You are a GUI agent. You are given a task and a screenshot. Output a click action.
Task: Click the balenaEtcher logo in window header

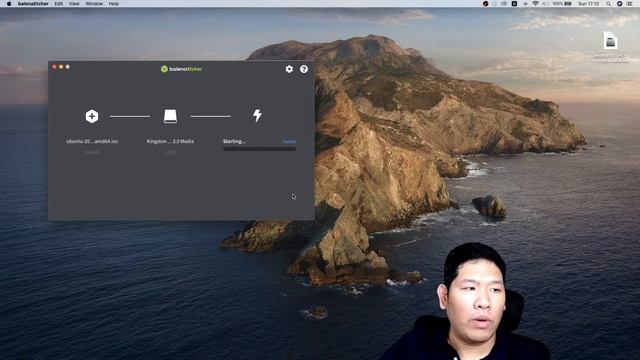click(181, 69)
